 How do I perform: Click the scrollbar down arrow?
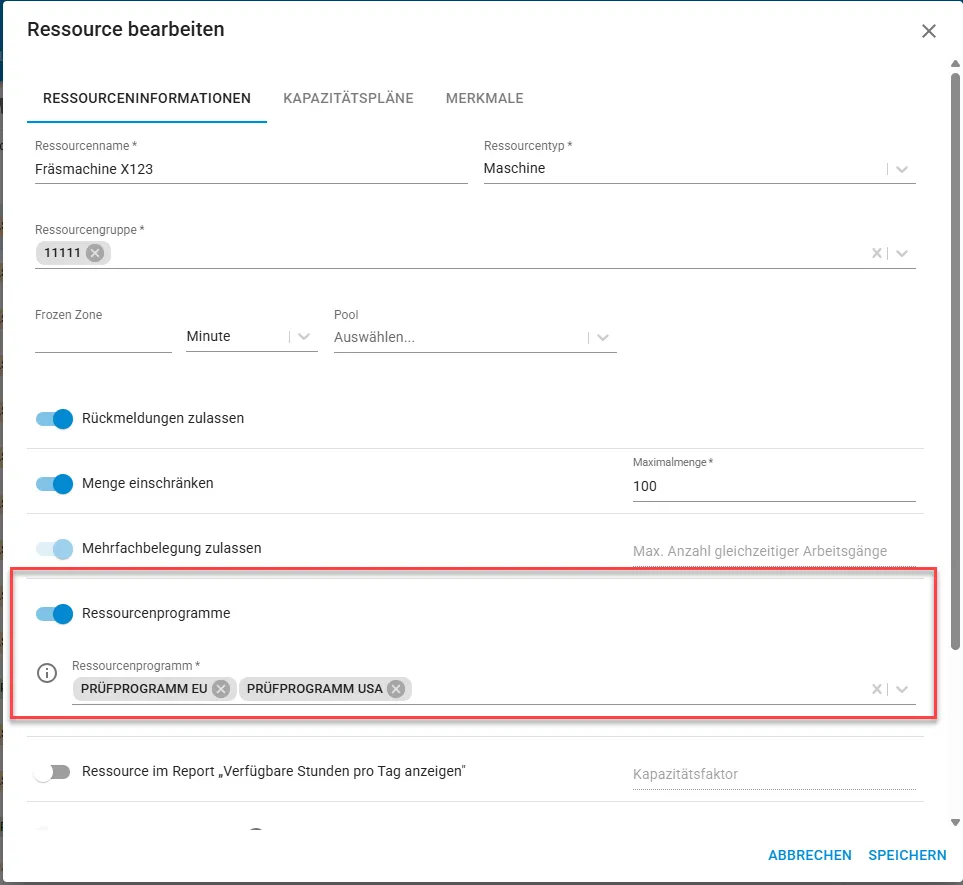(955, 822)
